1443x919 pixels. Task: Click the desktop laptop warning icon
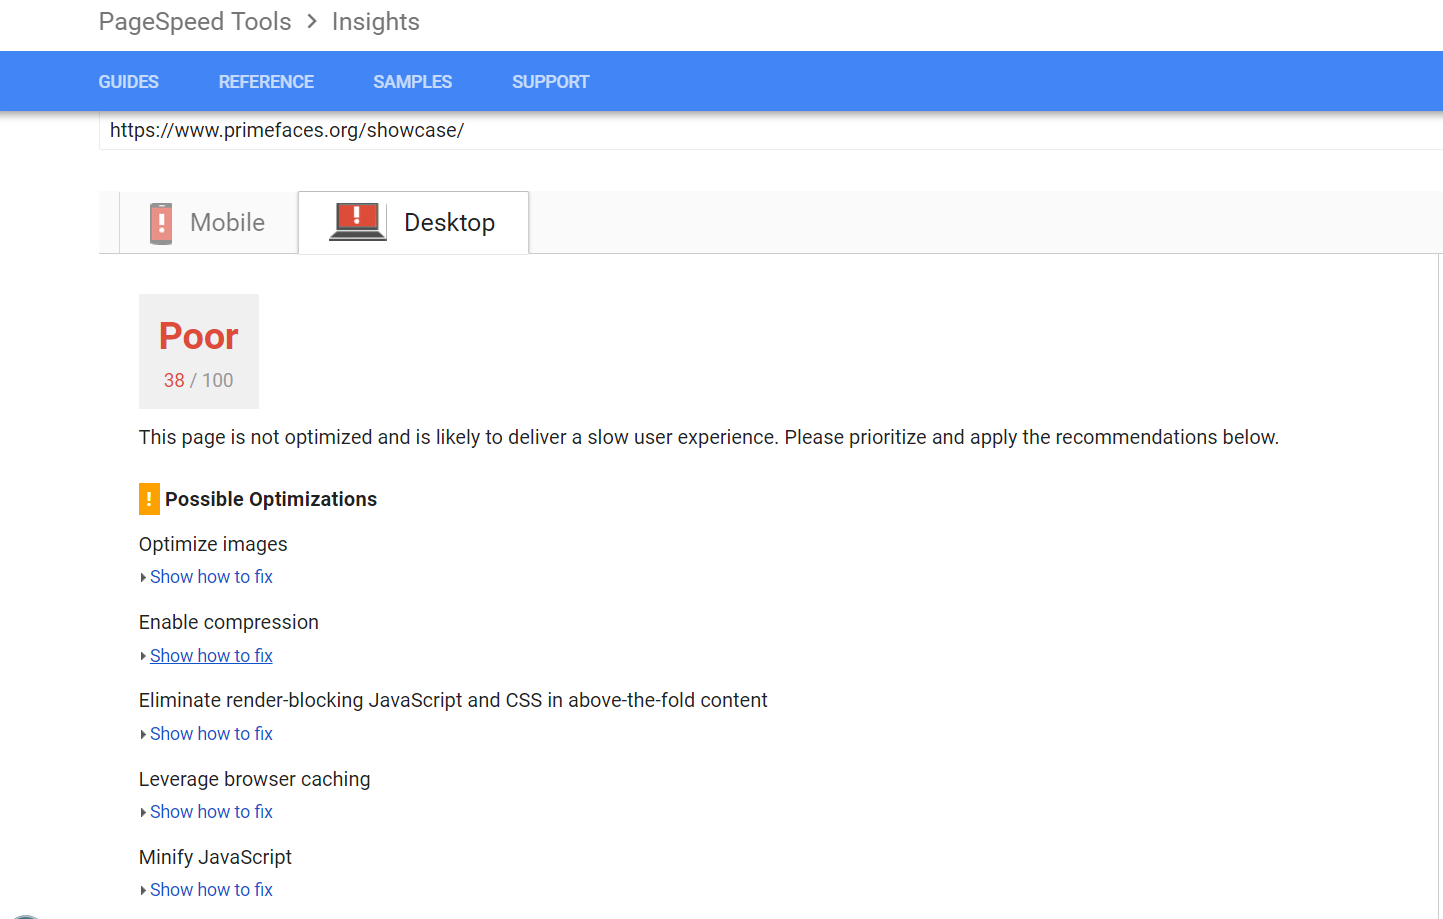[356, 219]
